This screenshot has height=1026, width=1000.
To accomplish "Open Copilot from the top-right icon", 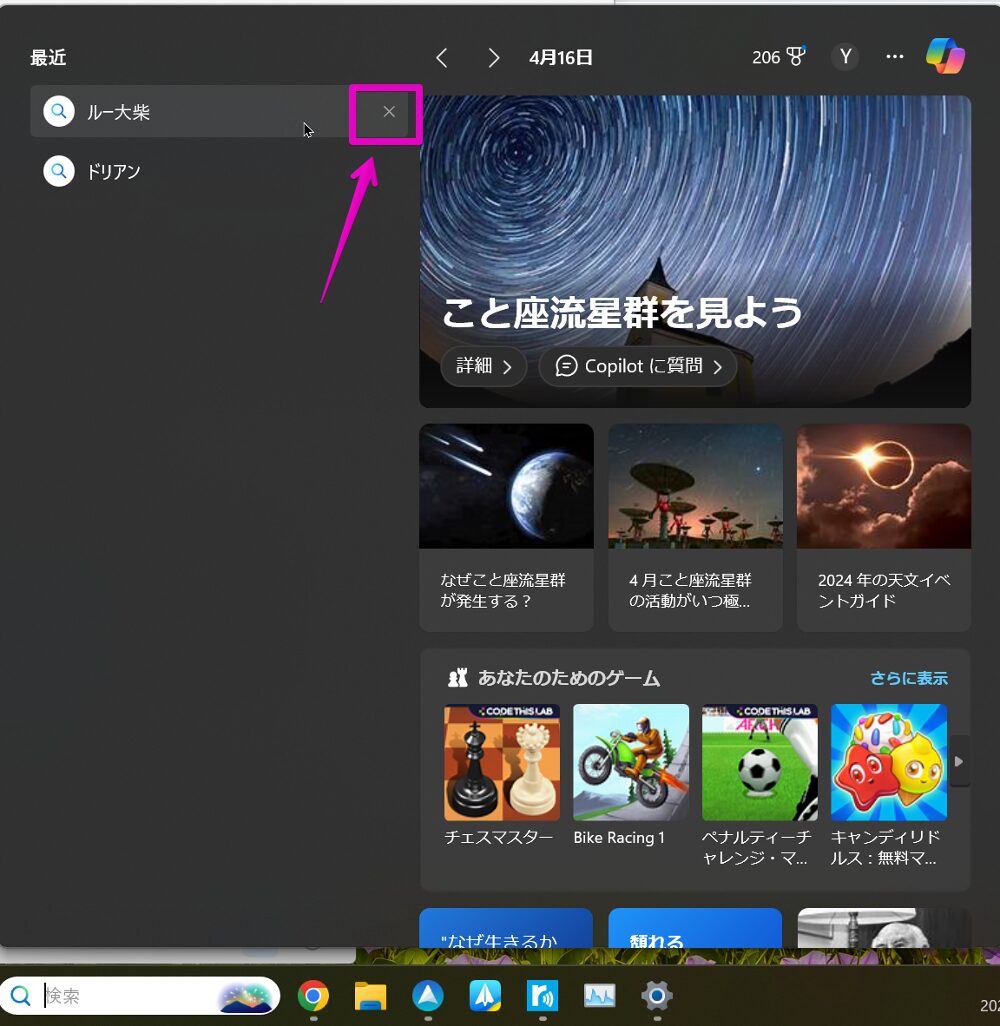I will [x=944, y=57].
